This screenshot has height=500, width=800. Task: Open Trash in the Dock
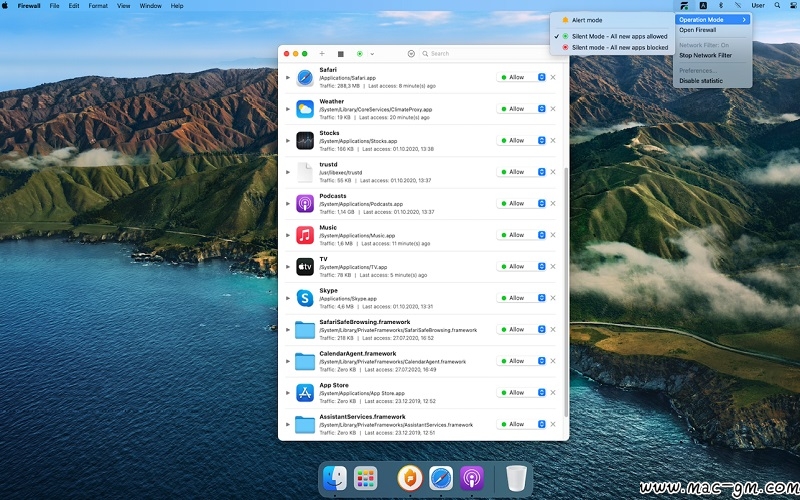click(516, 479)
